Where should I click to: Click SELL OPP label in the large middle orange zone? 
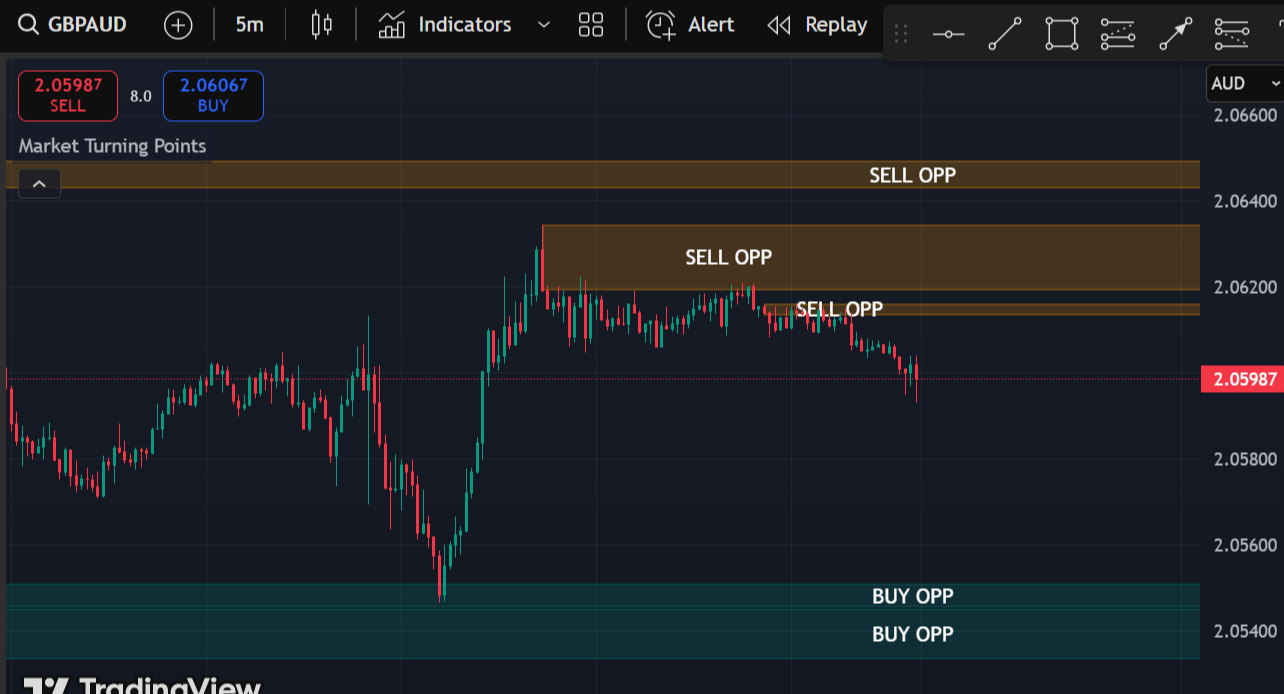tap(728, 257)
